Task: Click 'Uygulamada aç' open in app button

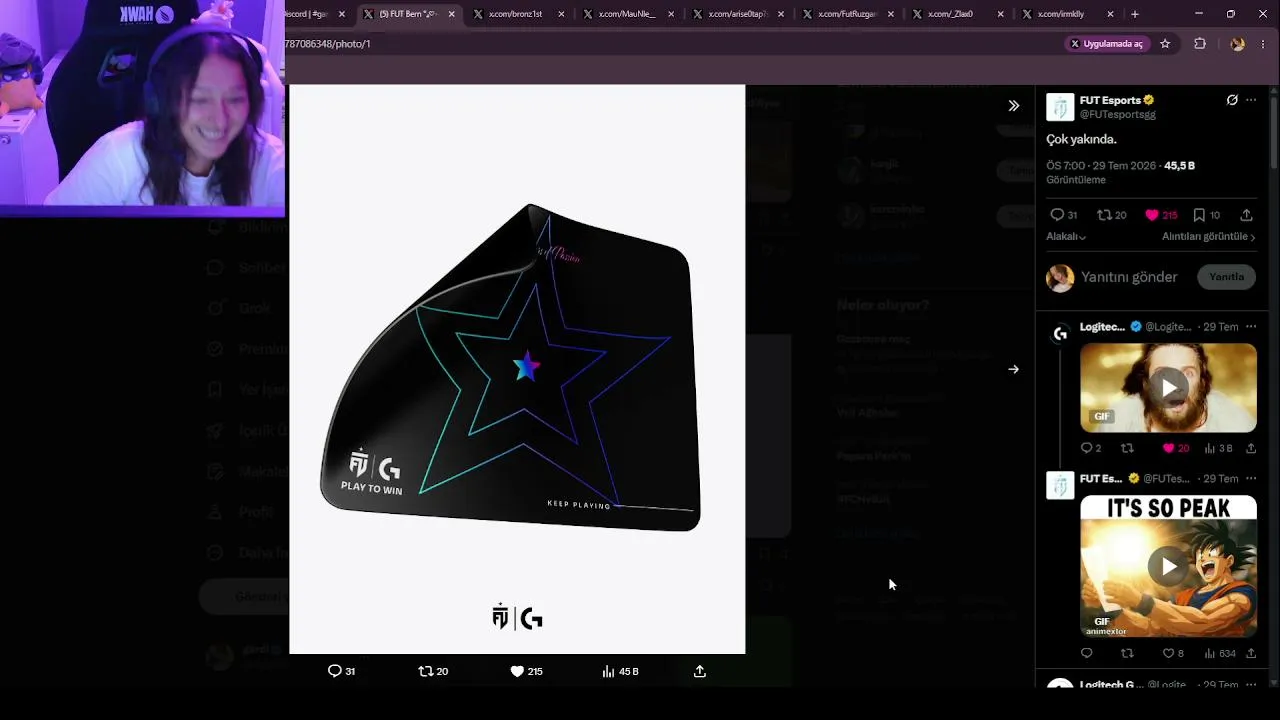Action: click(1106, 44)
